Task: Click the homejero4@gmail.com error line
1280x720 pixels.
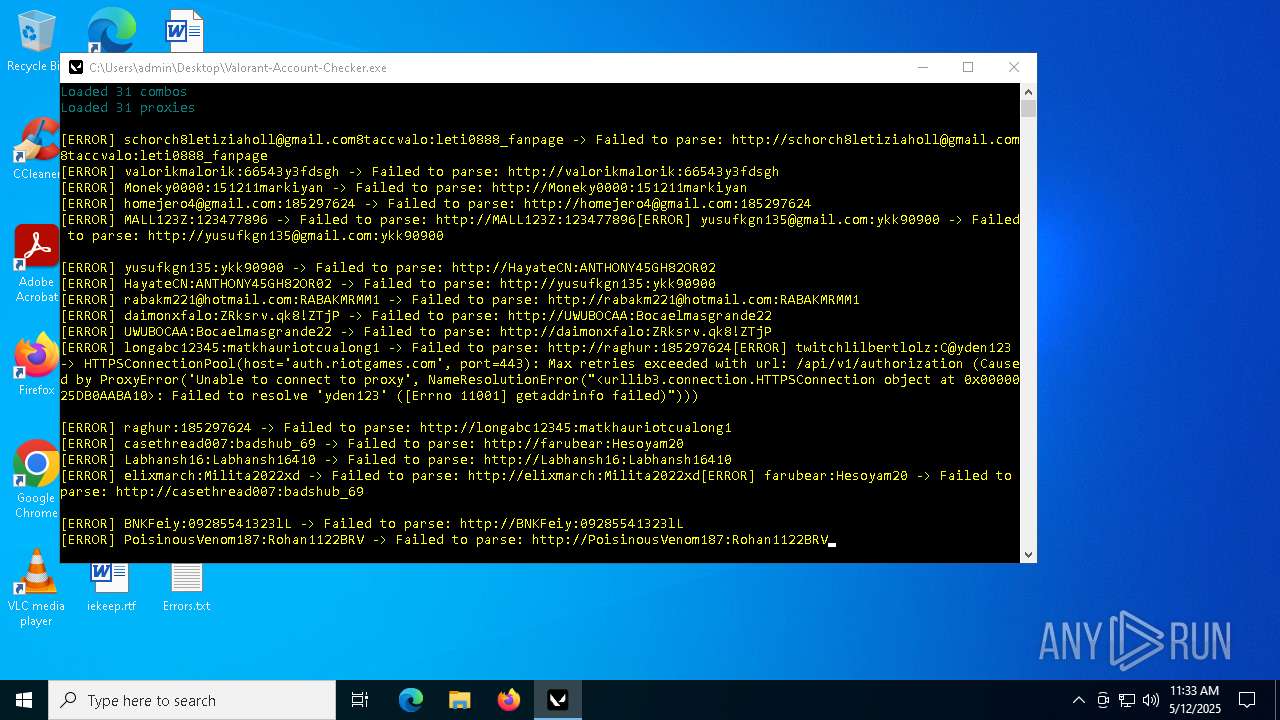Action: point(436,204)
